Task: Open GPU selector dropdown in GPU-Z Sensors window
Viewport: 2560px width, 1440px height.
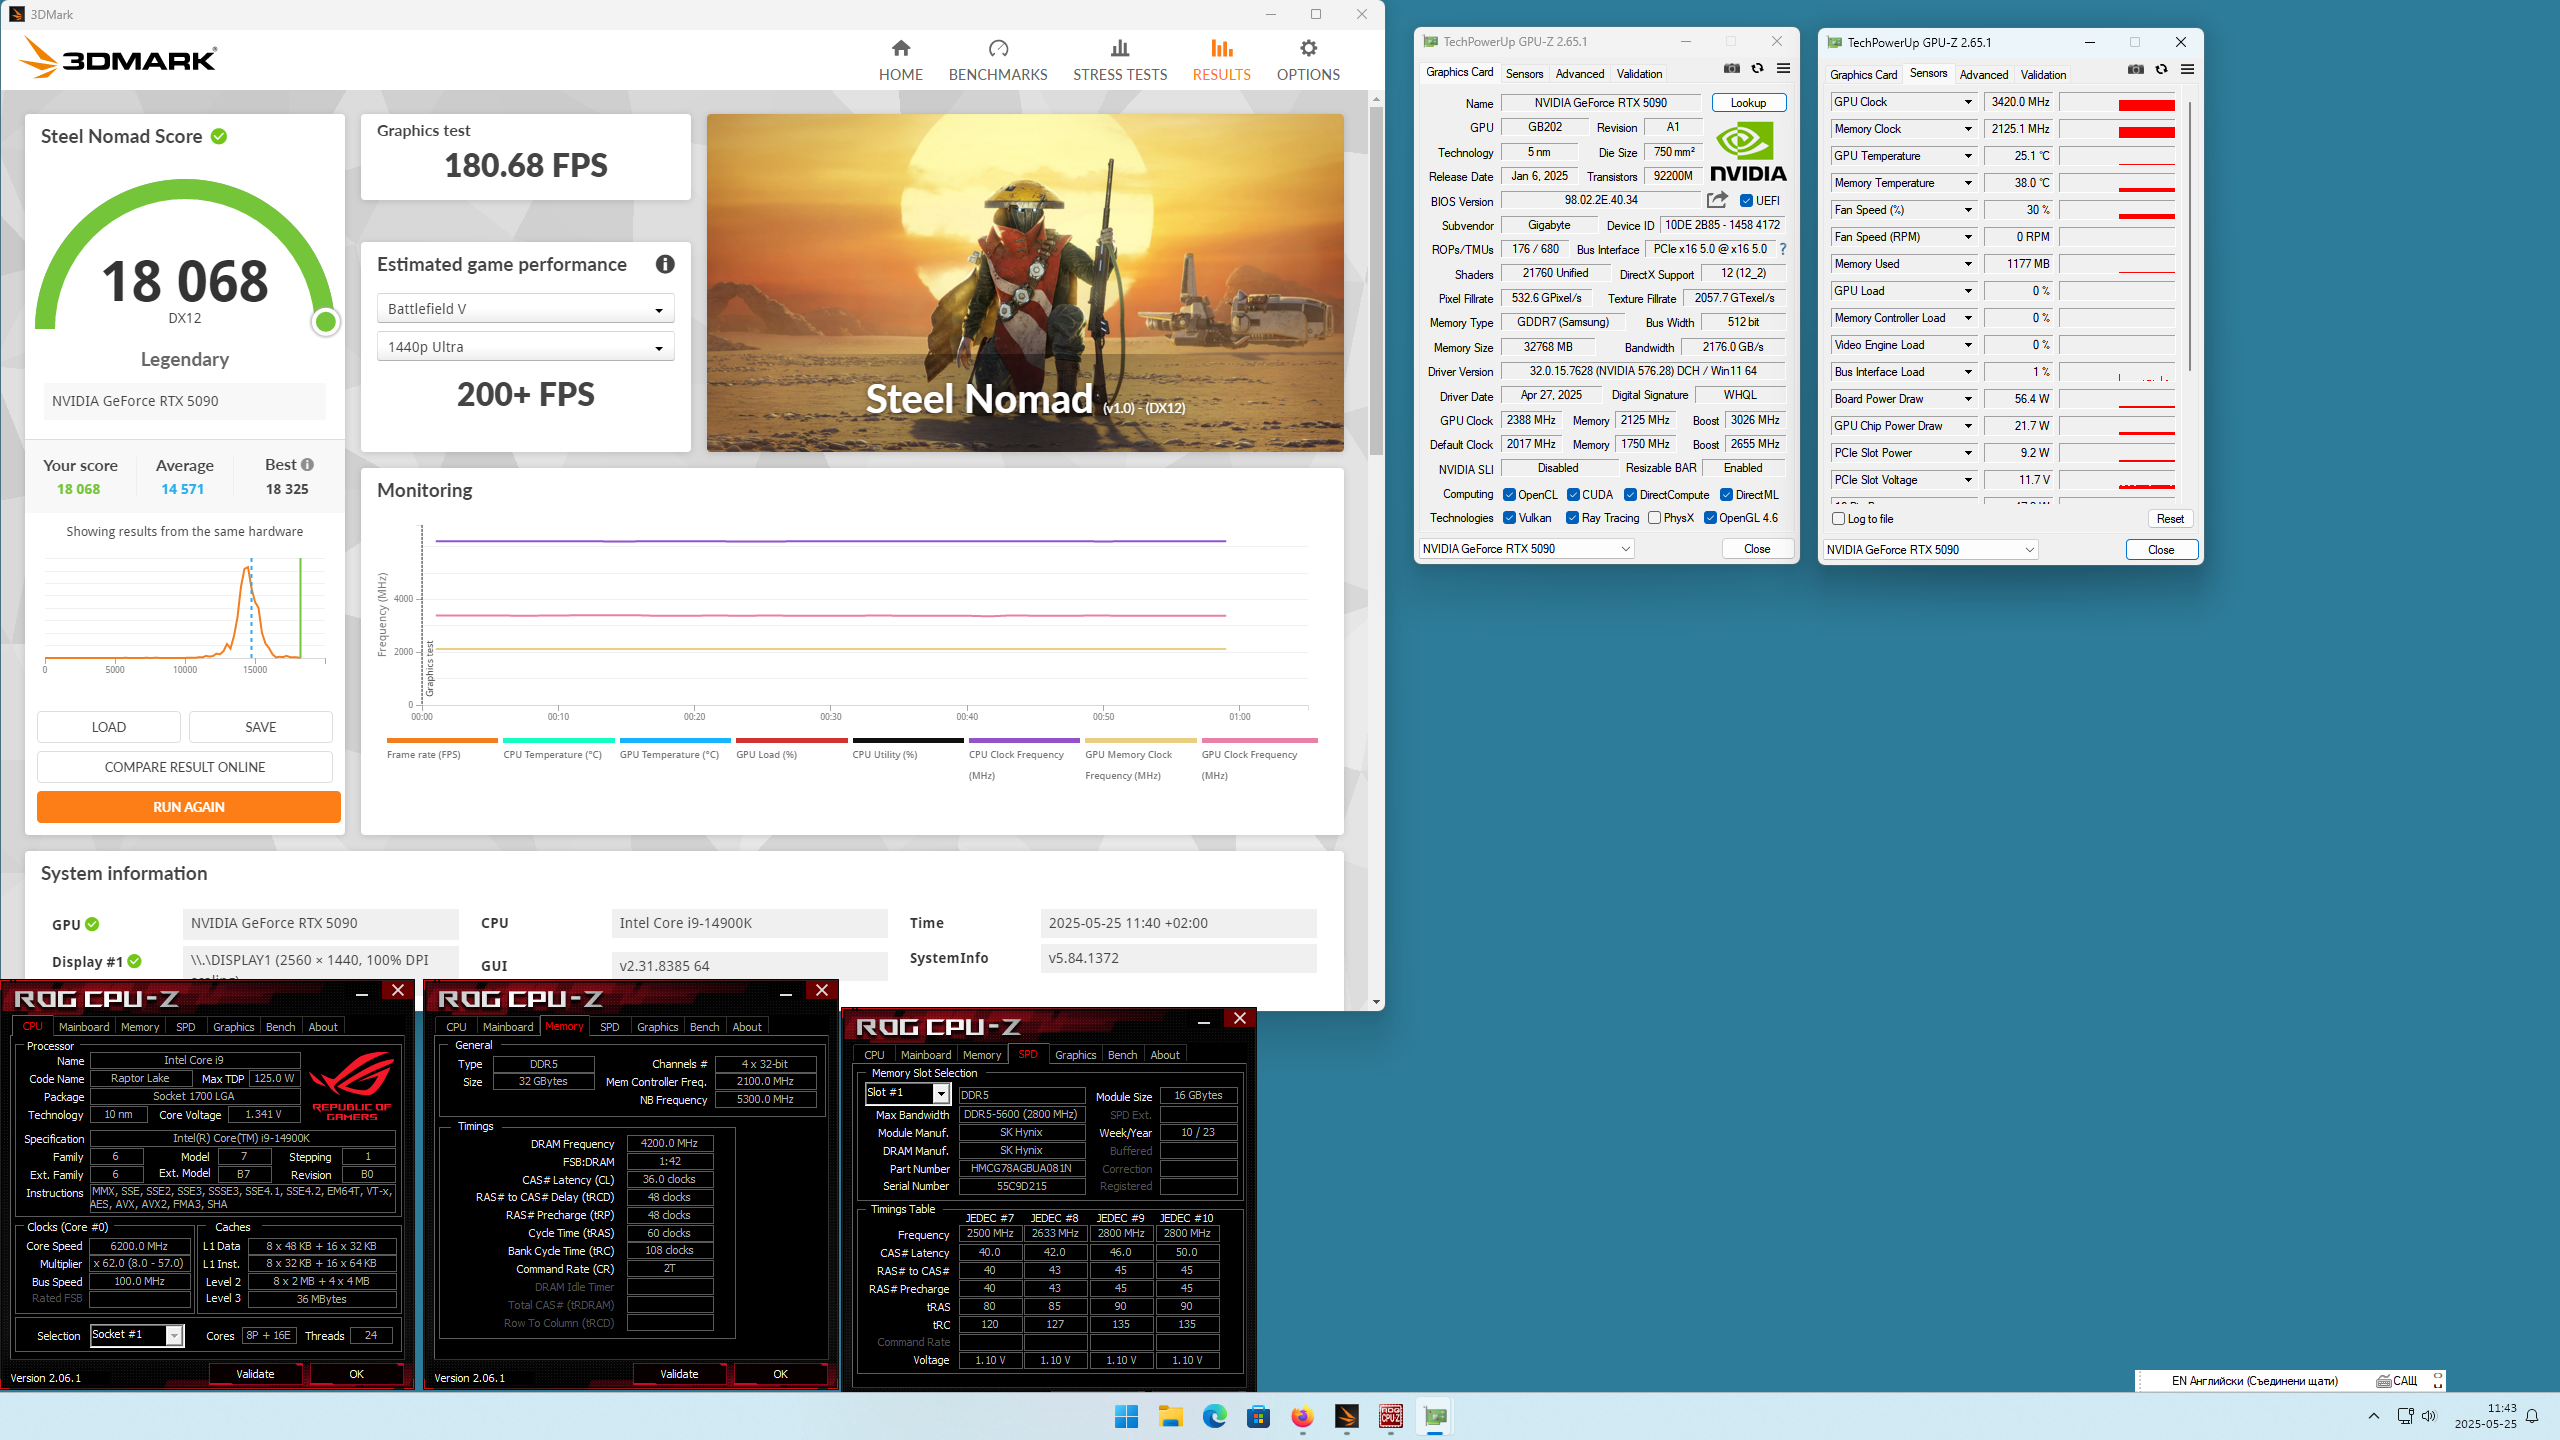Action: point(1930,550)
